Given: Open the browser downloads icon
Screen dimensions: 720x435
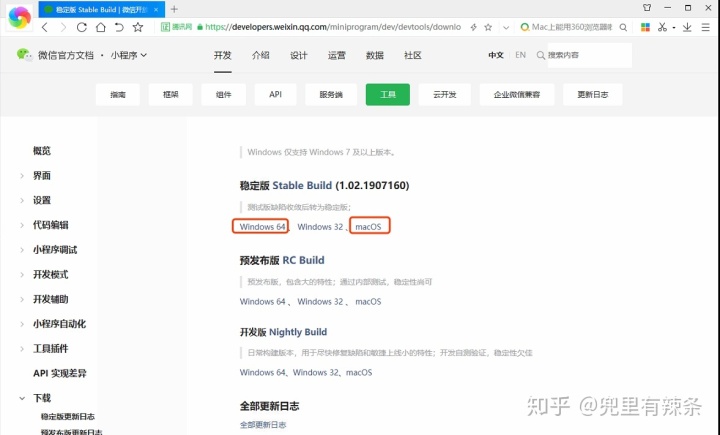Looking at the screenshot, I should pos(687,27).
